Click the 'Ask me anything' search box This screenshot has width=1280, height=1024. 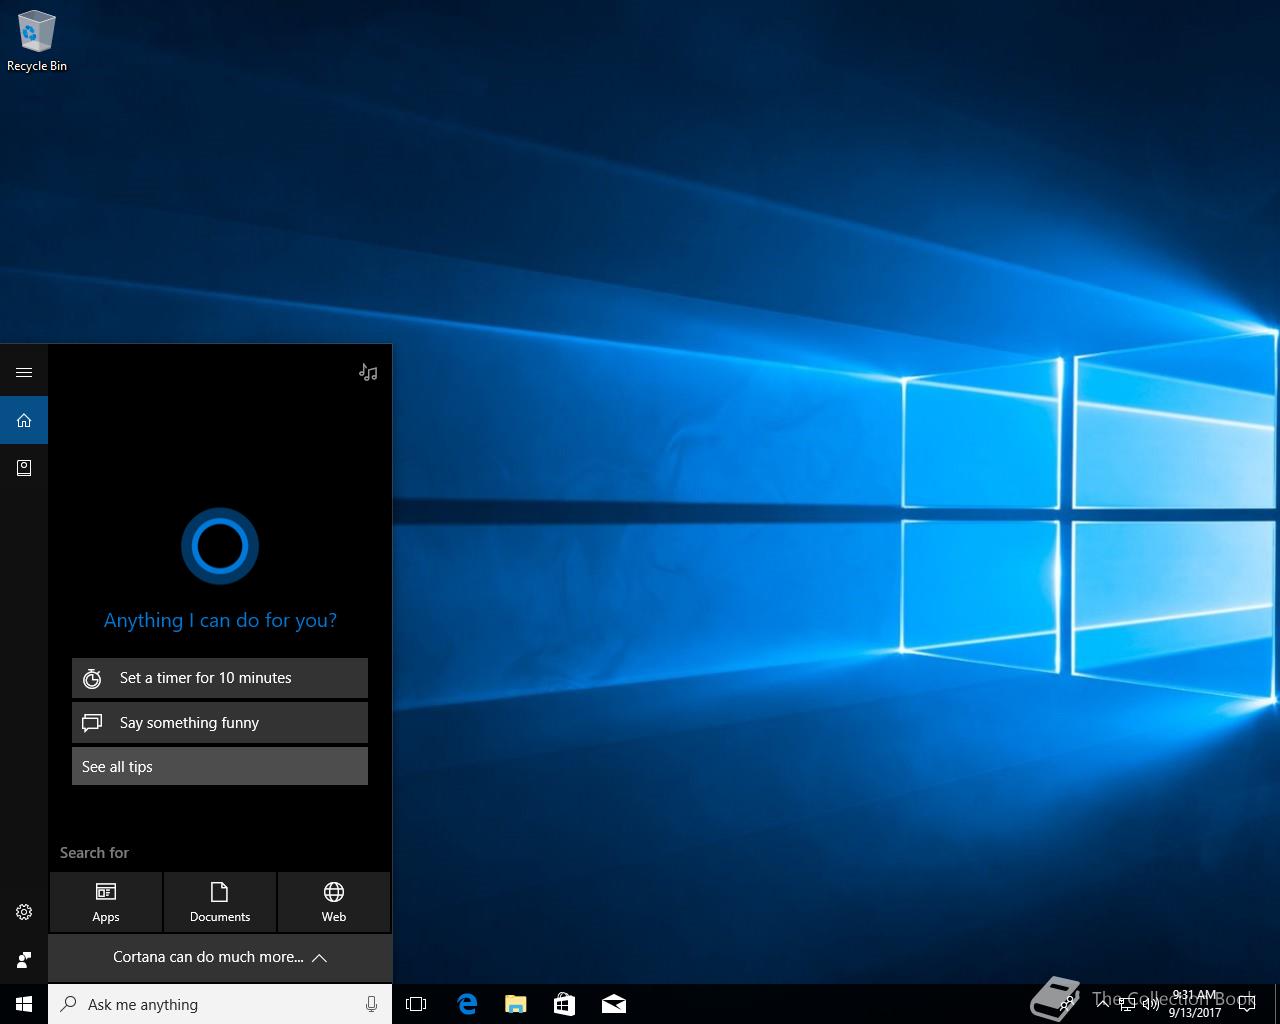(220, 1004)
